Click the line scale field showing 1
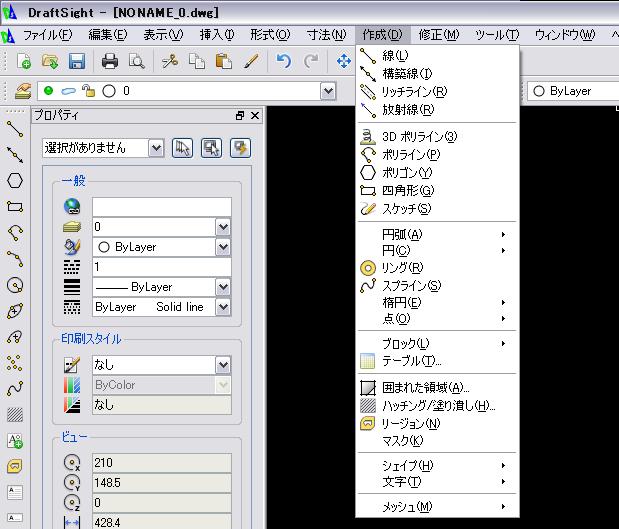The image size is (619, 529). 161,267
